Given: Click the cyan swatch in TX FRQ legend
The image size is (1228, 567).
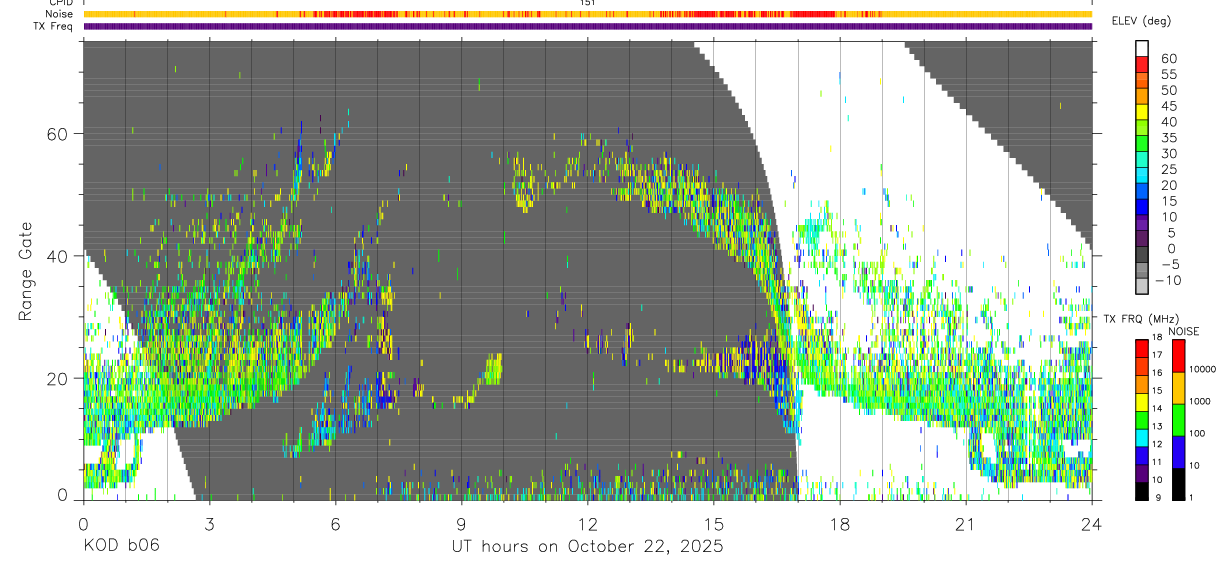Looking at the screenshot, I should click(1142, 438).
